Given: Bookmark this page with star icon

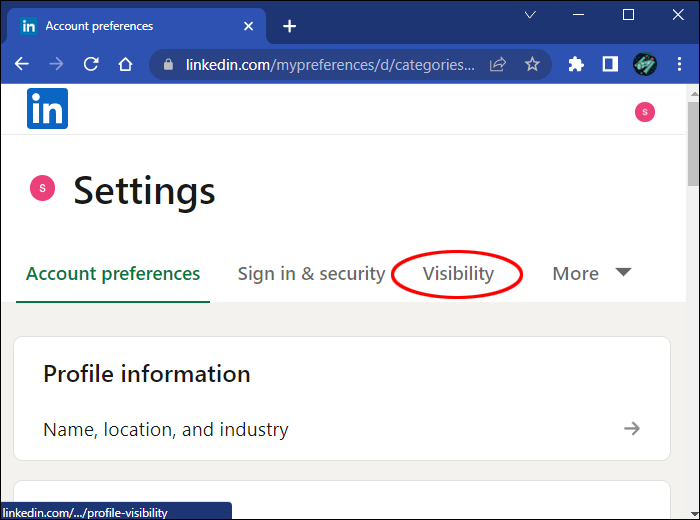Looking at the screenshot, I should [532, 64].
